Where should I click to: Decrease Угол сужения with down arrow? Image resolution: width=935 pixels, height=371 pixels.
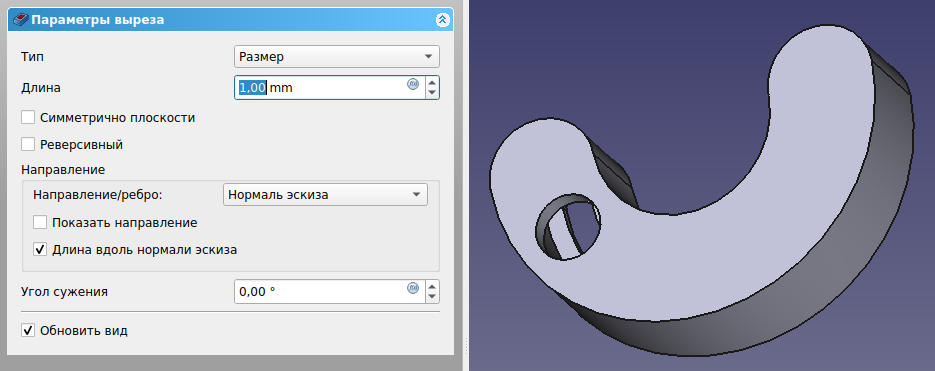(x=432, y=297)
